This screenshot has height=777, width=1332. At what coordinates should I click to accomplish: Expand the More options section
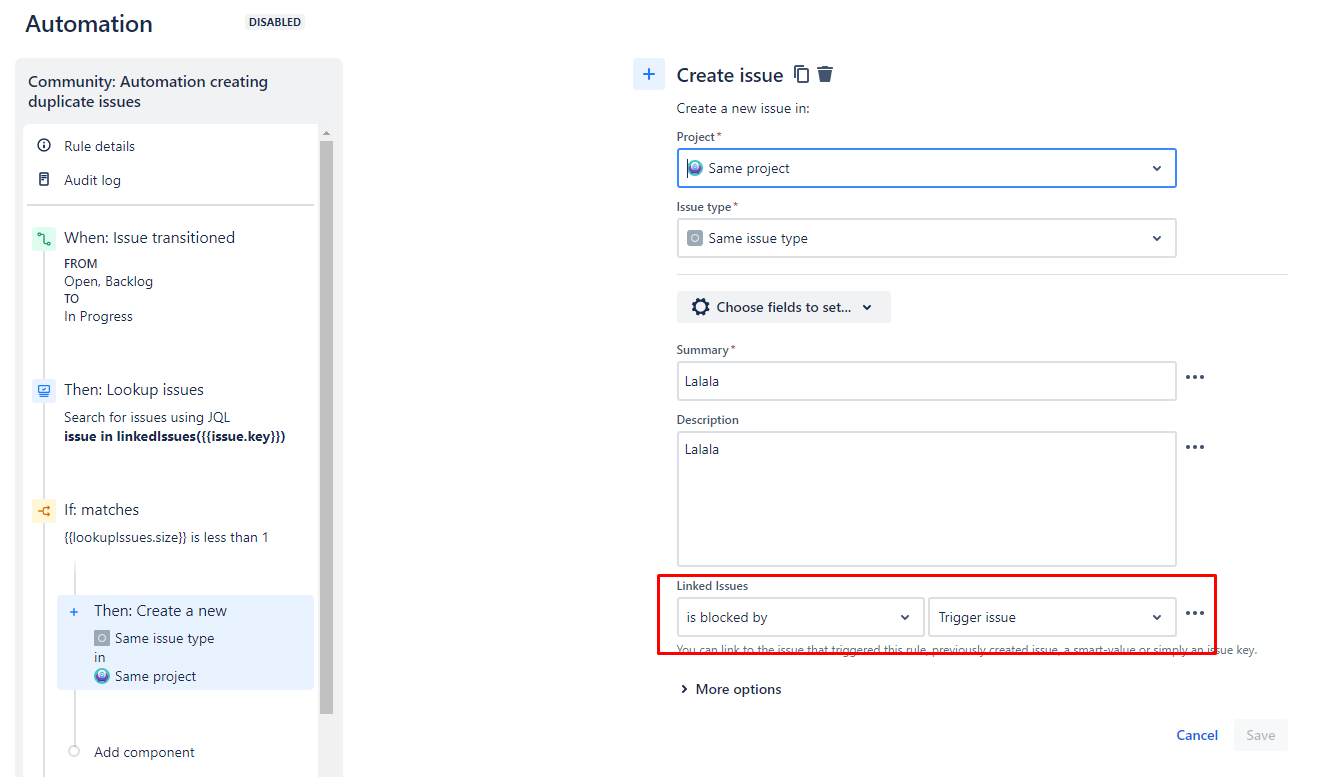click(x=729, y=688)
